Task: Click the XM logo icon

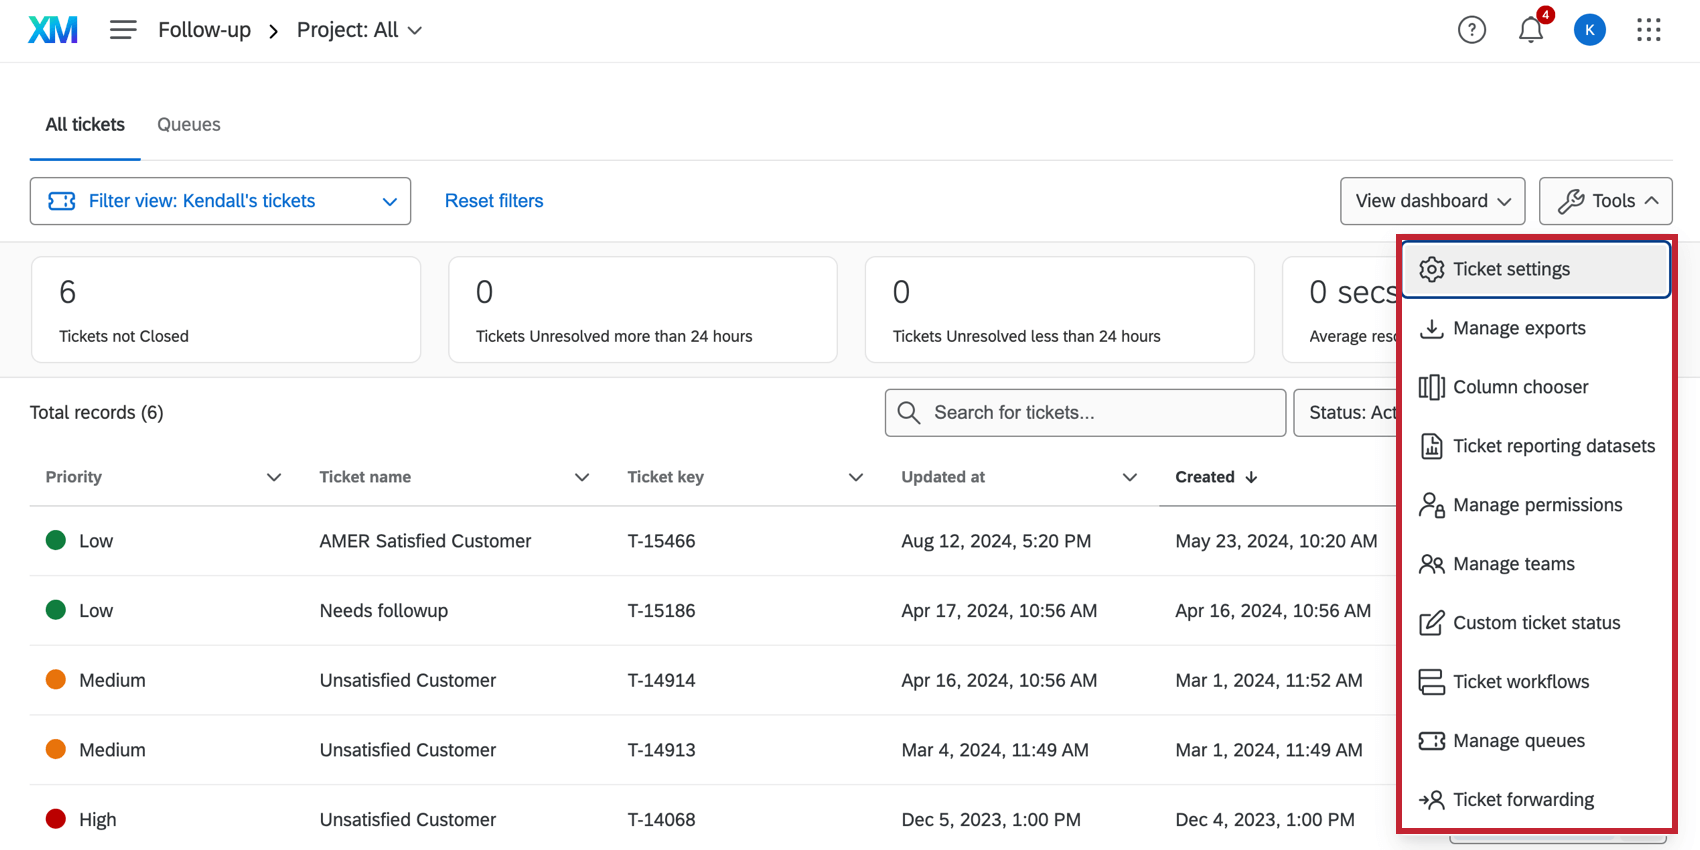Action: [53, 30]
